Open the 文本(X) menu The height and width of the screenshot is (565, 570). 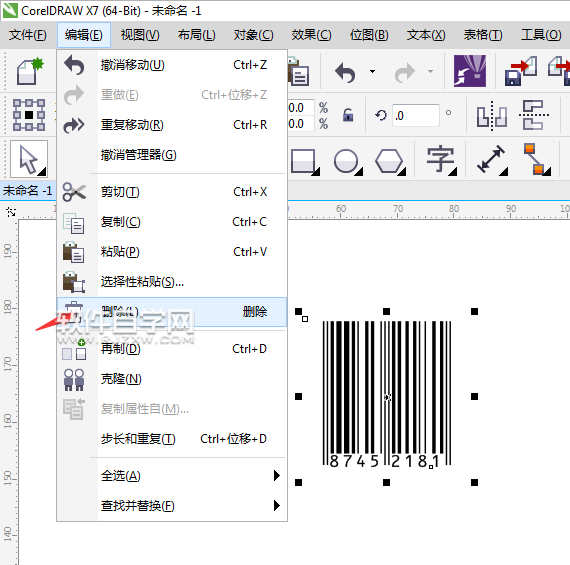click(426, 35)
